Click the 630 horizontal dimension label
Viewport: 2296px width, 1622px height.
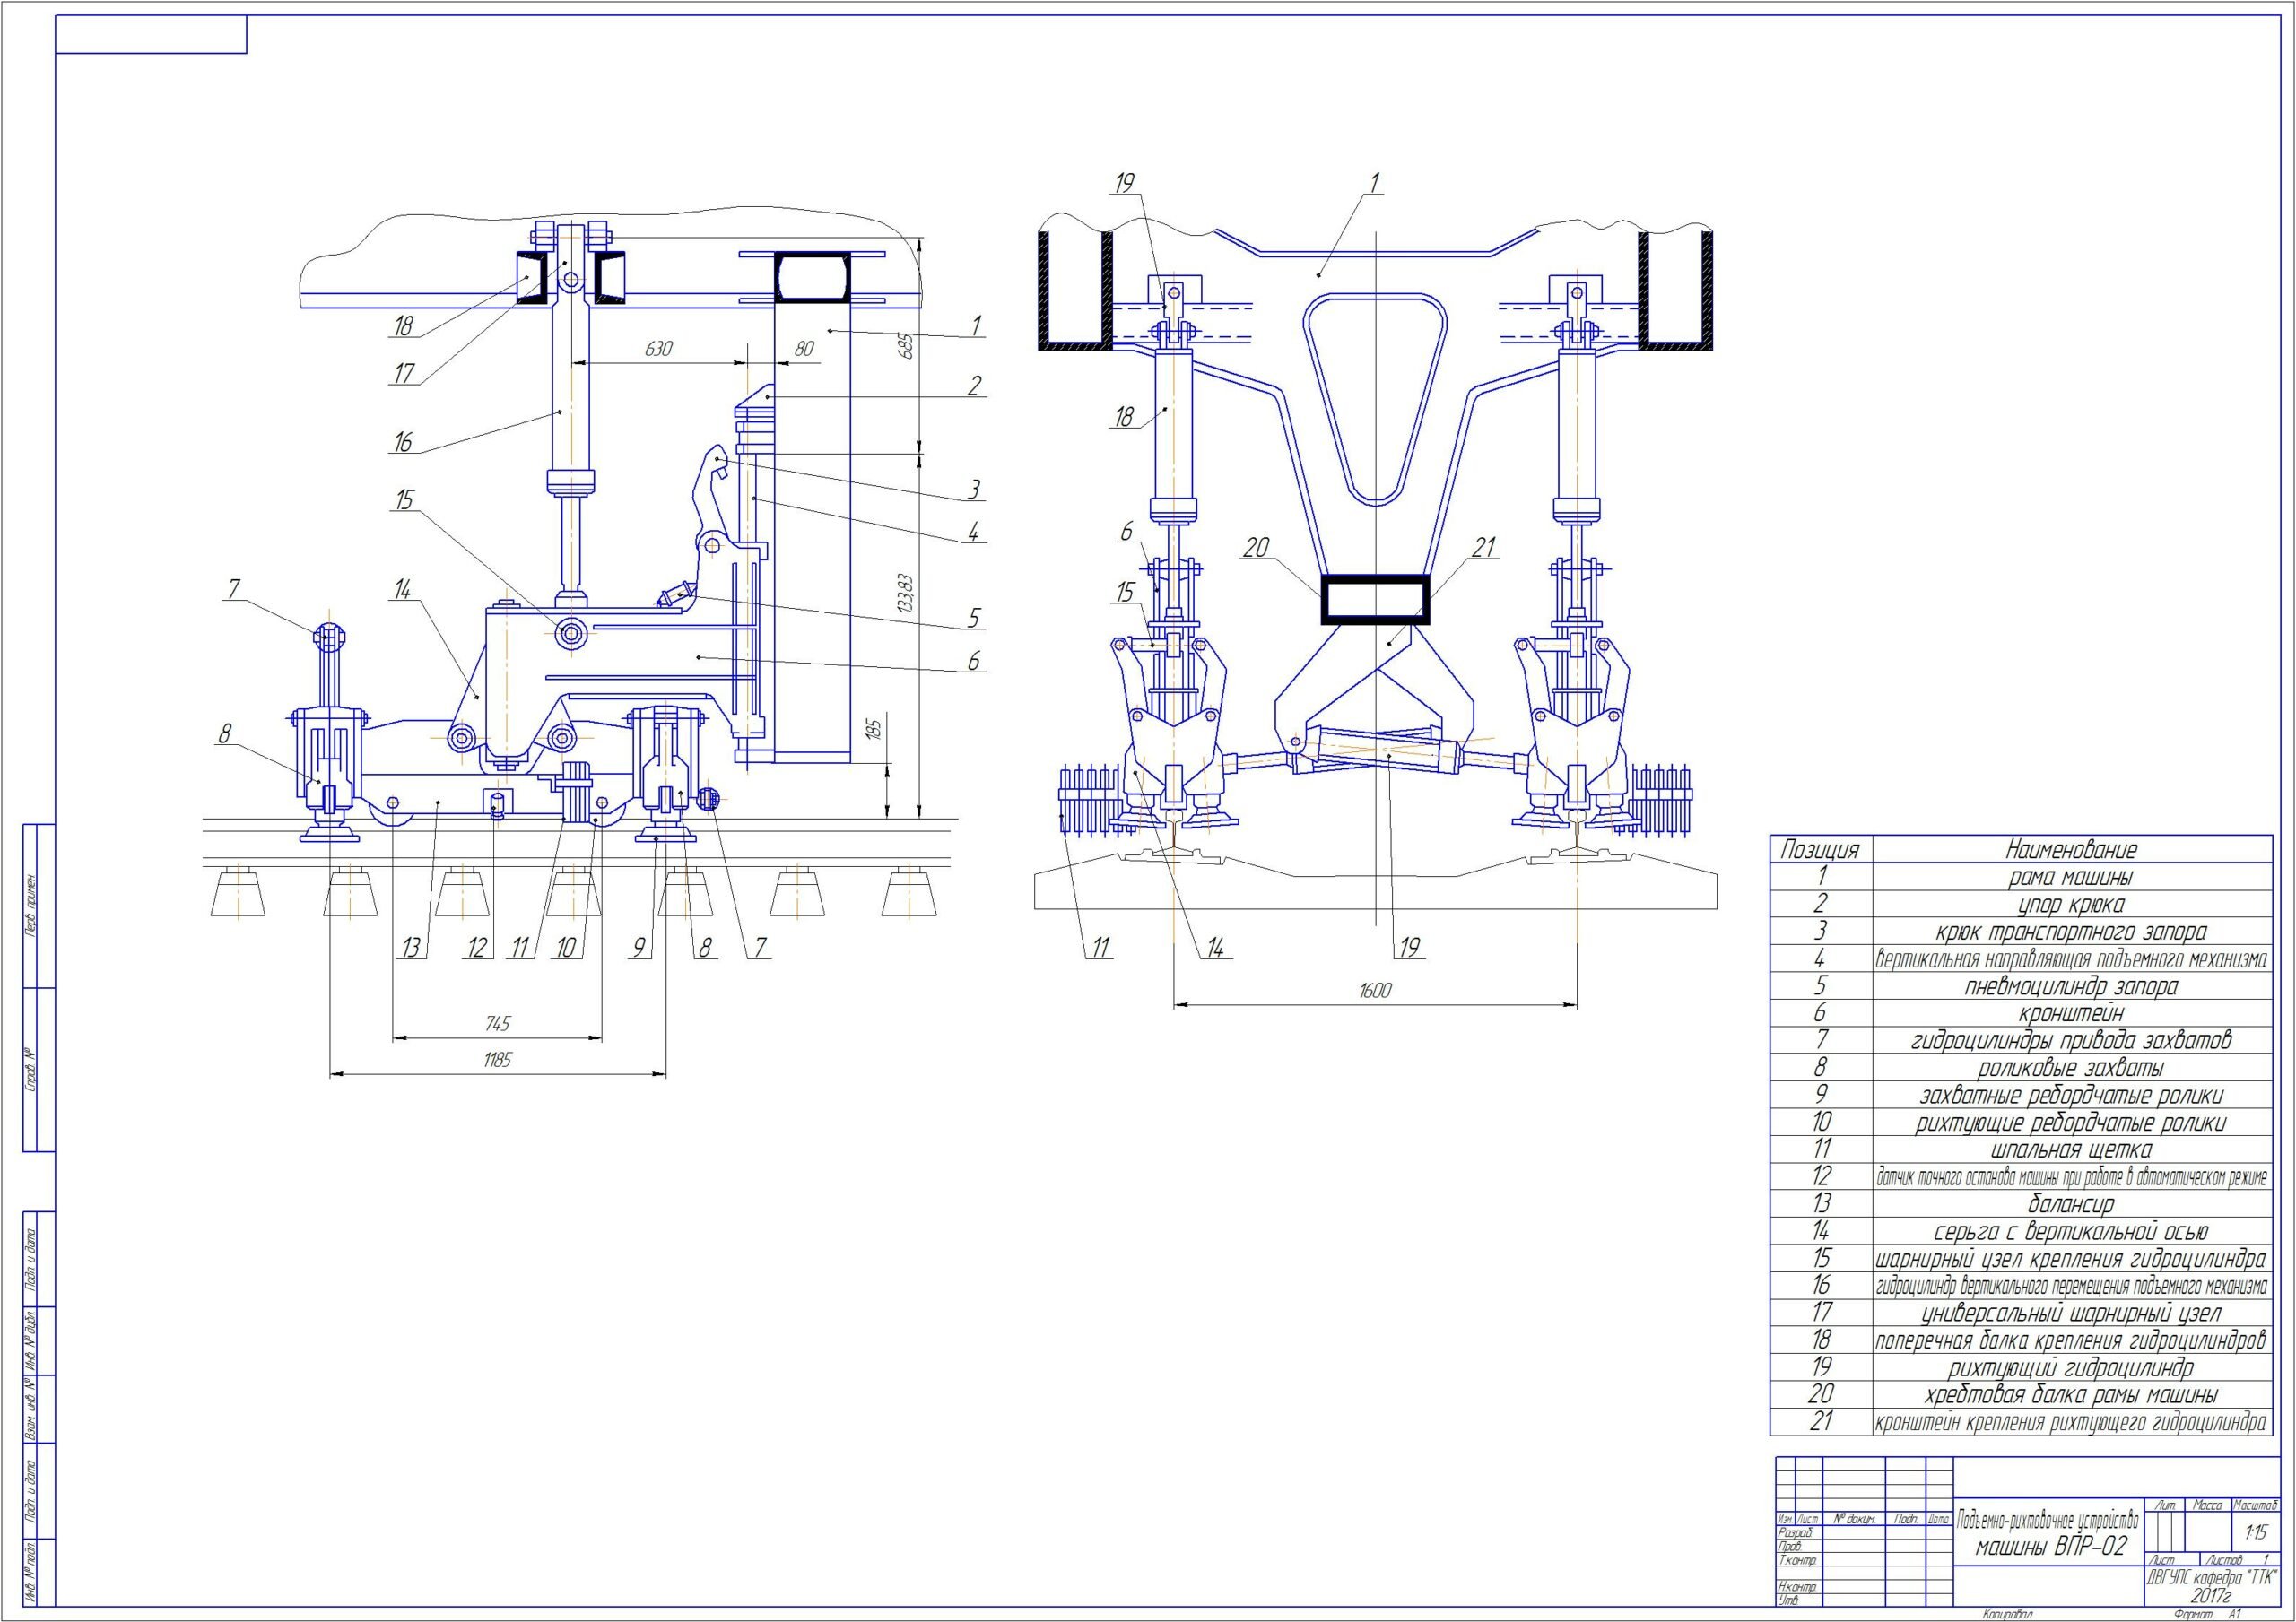(x=658, y=349)
